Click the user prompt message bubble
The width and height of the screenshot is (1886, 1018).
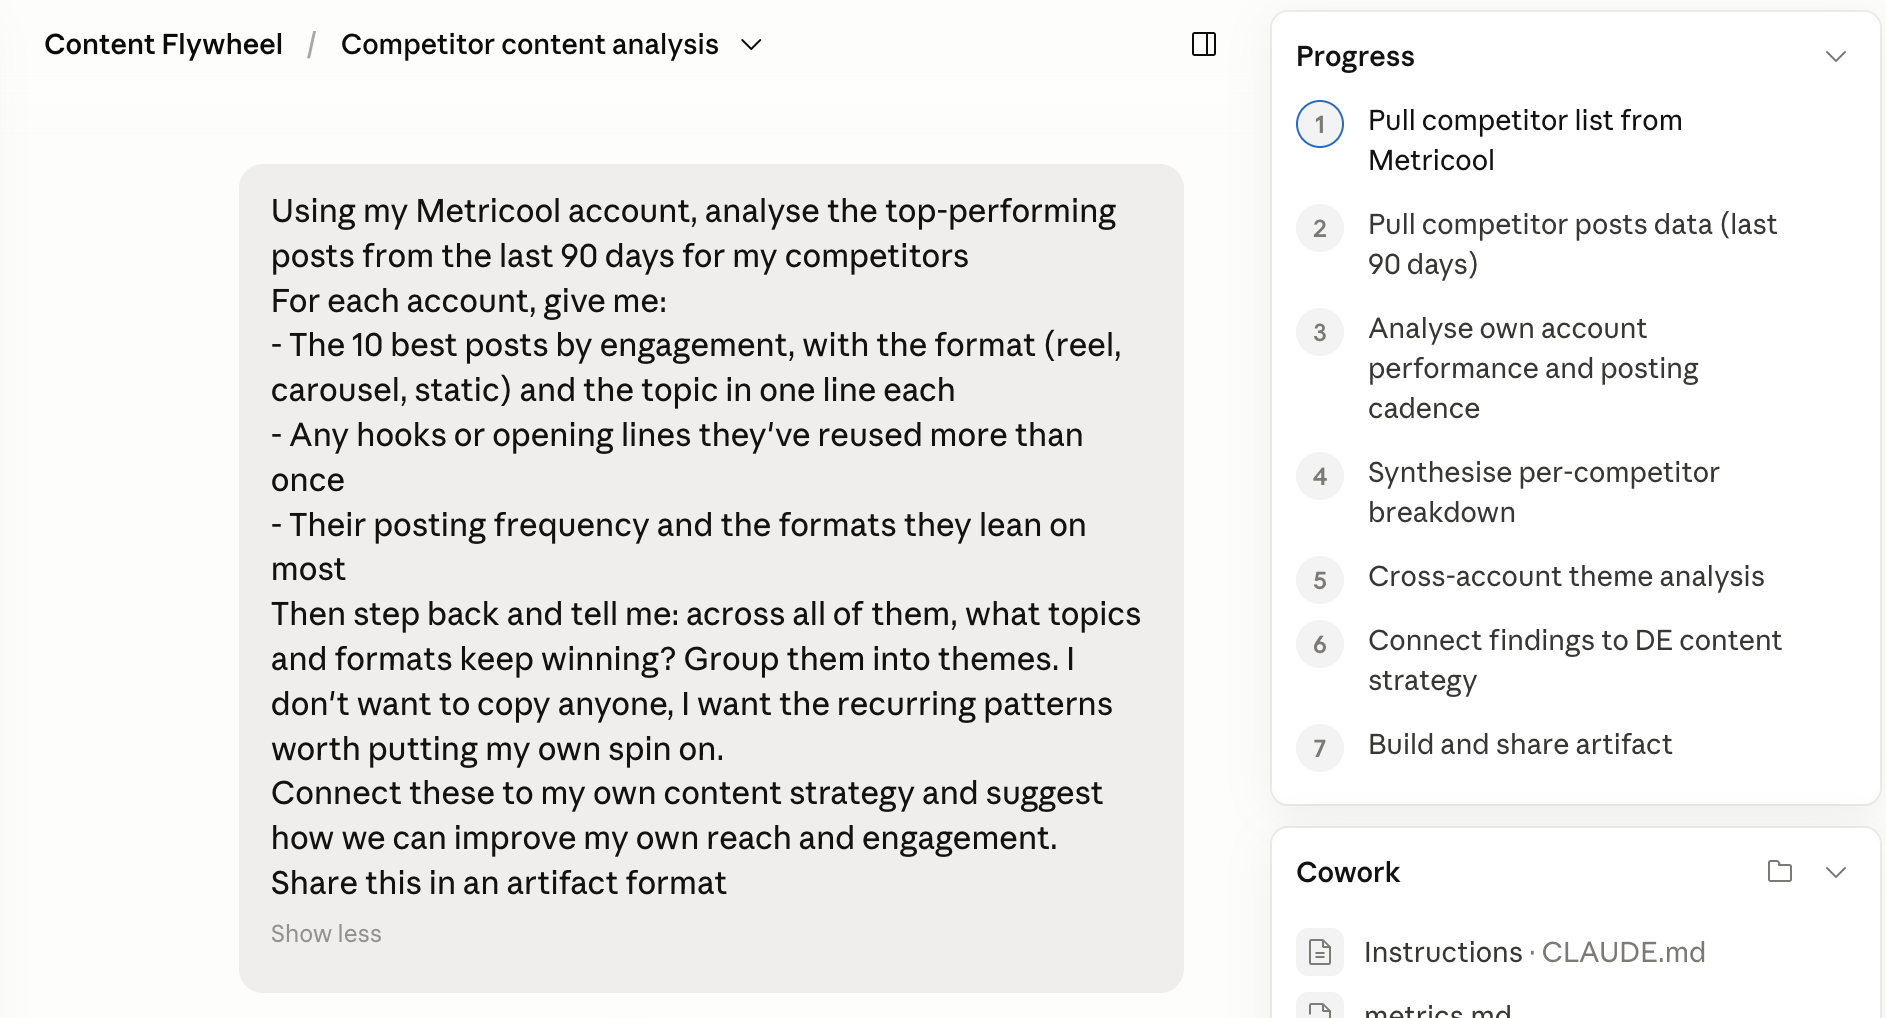click(x=711, y=578)
